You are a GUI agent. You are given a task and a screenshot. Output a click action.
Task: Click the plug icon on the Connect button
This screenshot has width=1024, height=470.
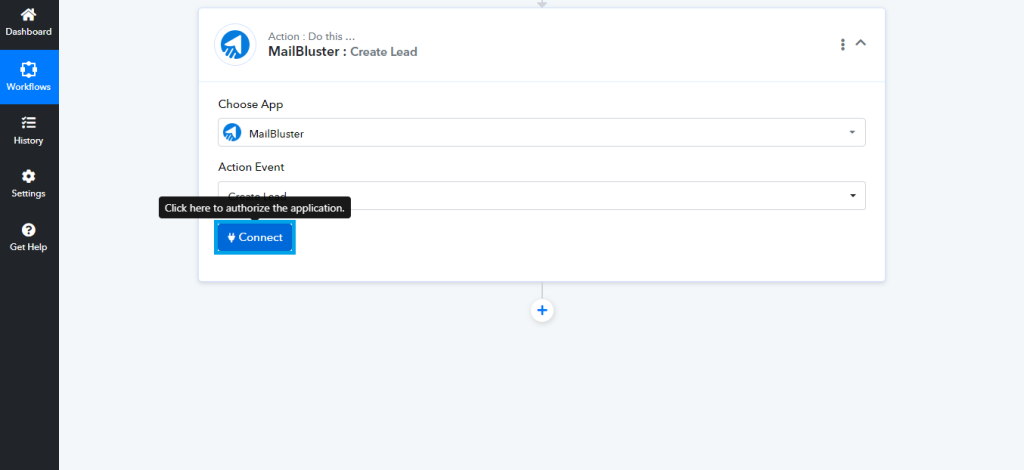[x=231, y=238]
